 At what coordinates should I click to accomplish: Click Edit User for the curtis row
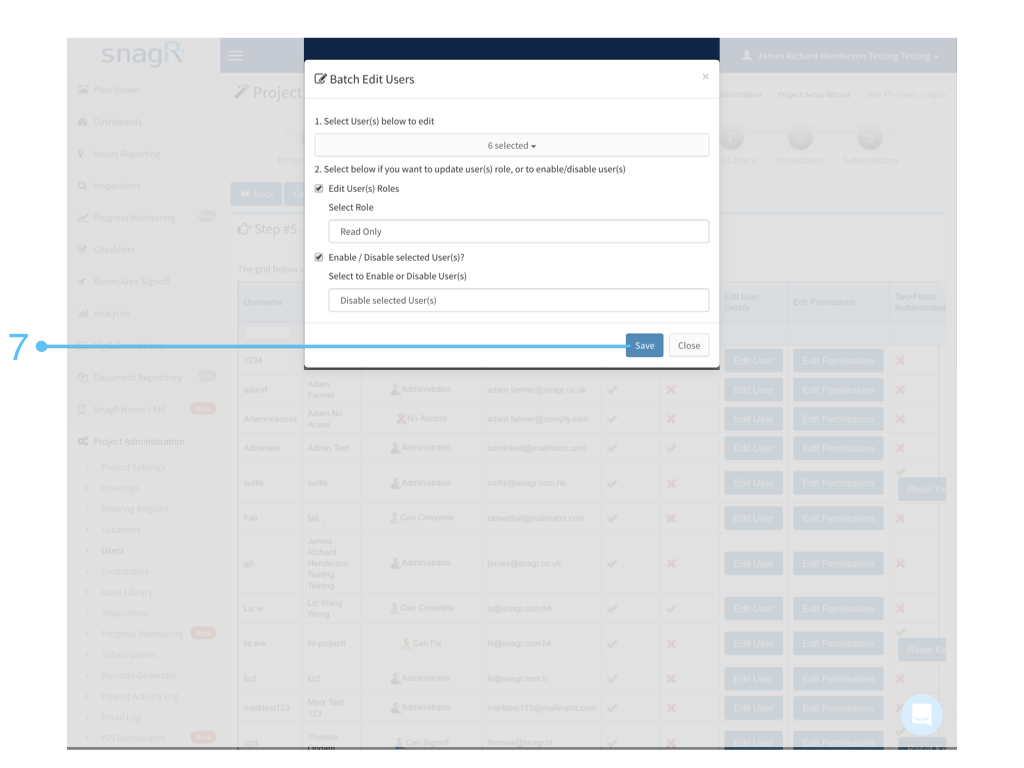click(x=753, y=483)
